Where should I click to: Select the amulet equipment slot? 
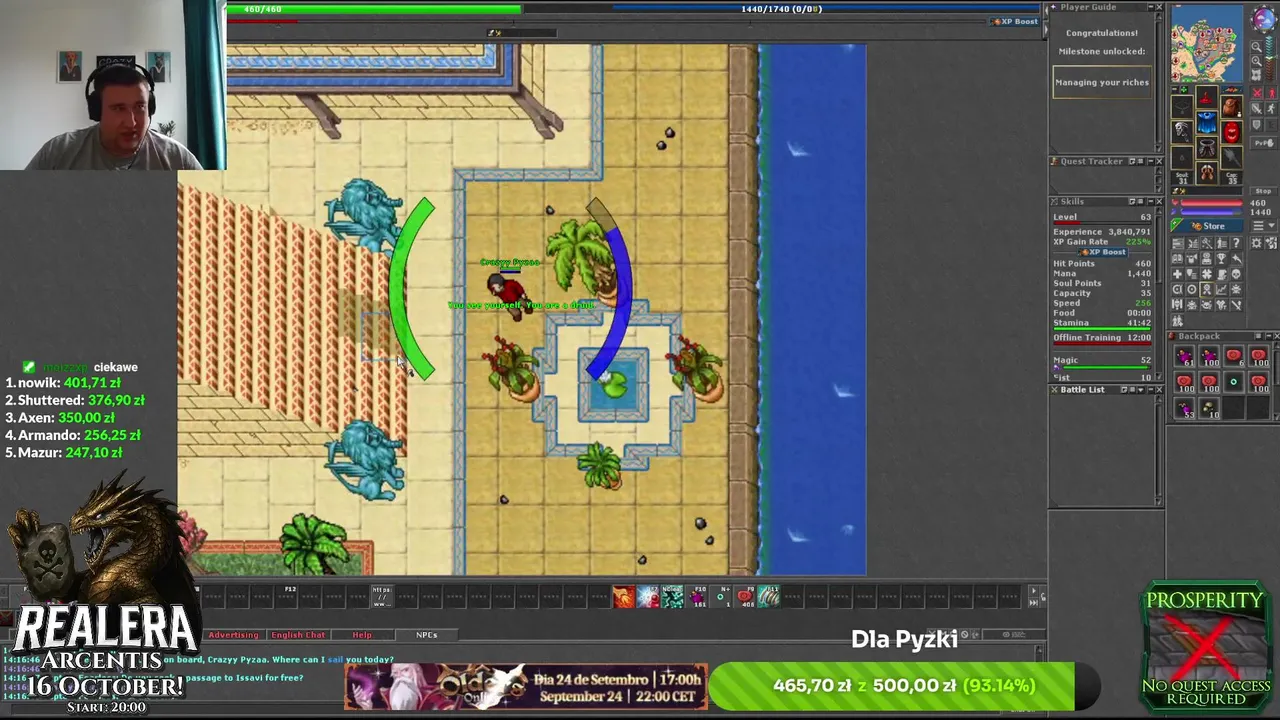1182,107
